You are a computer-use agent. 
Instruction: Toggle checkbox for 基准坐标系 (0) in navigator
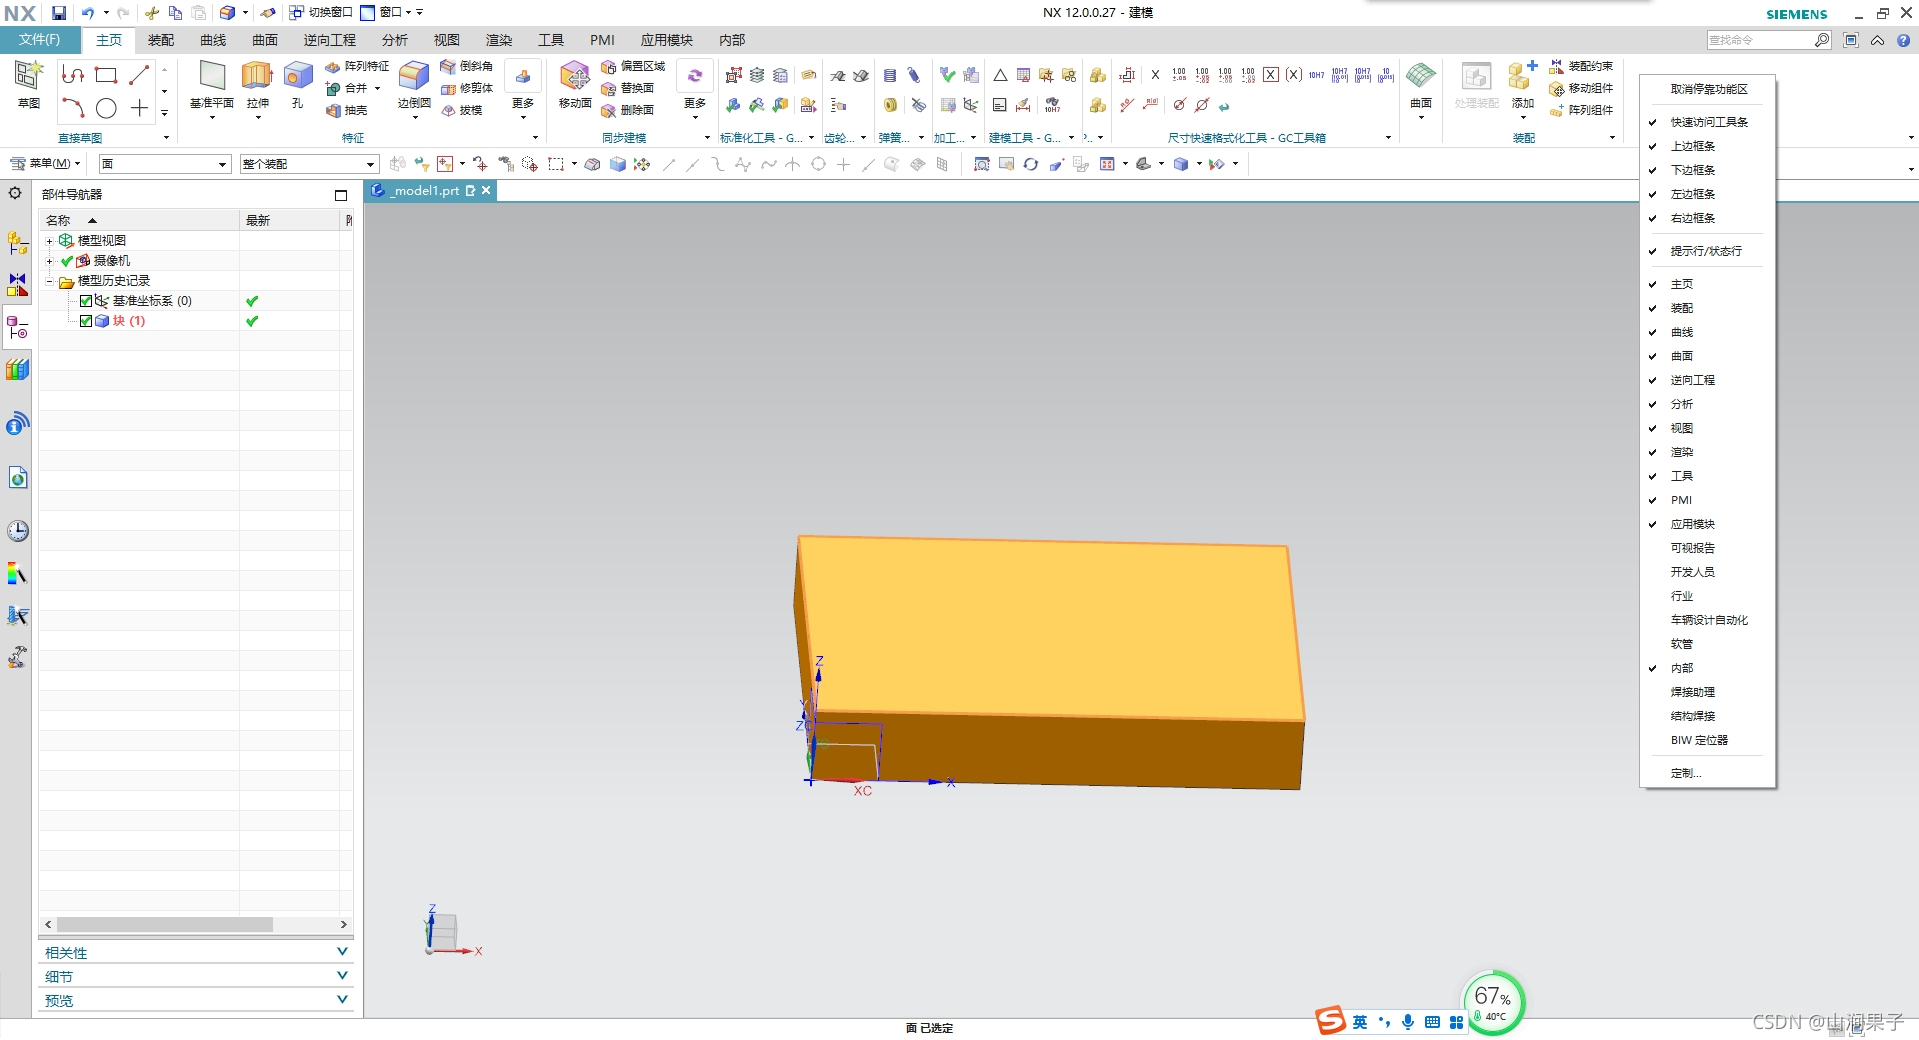coord(86,301)
